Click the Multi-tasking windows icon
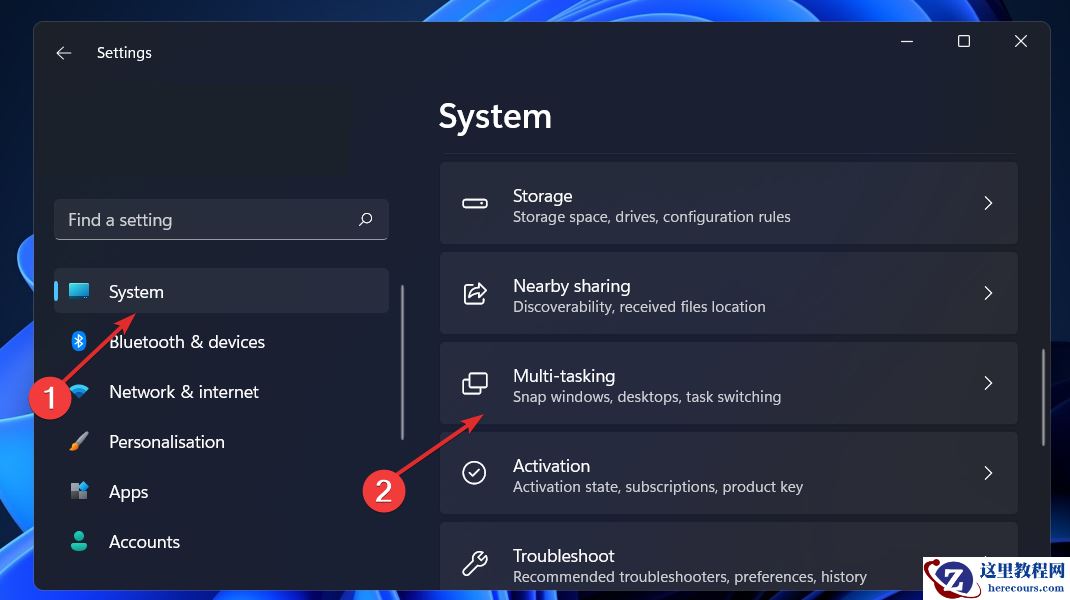1070x600 pixels. click(x=475, y=383)
